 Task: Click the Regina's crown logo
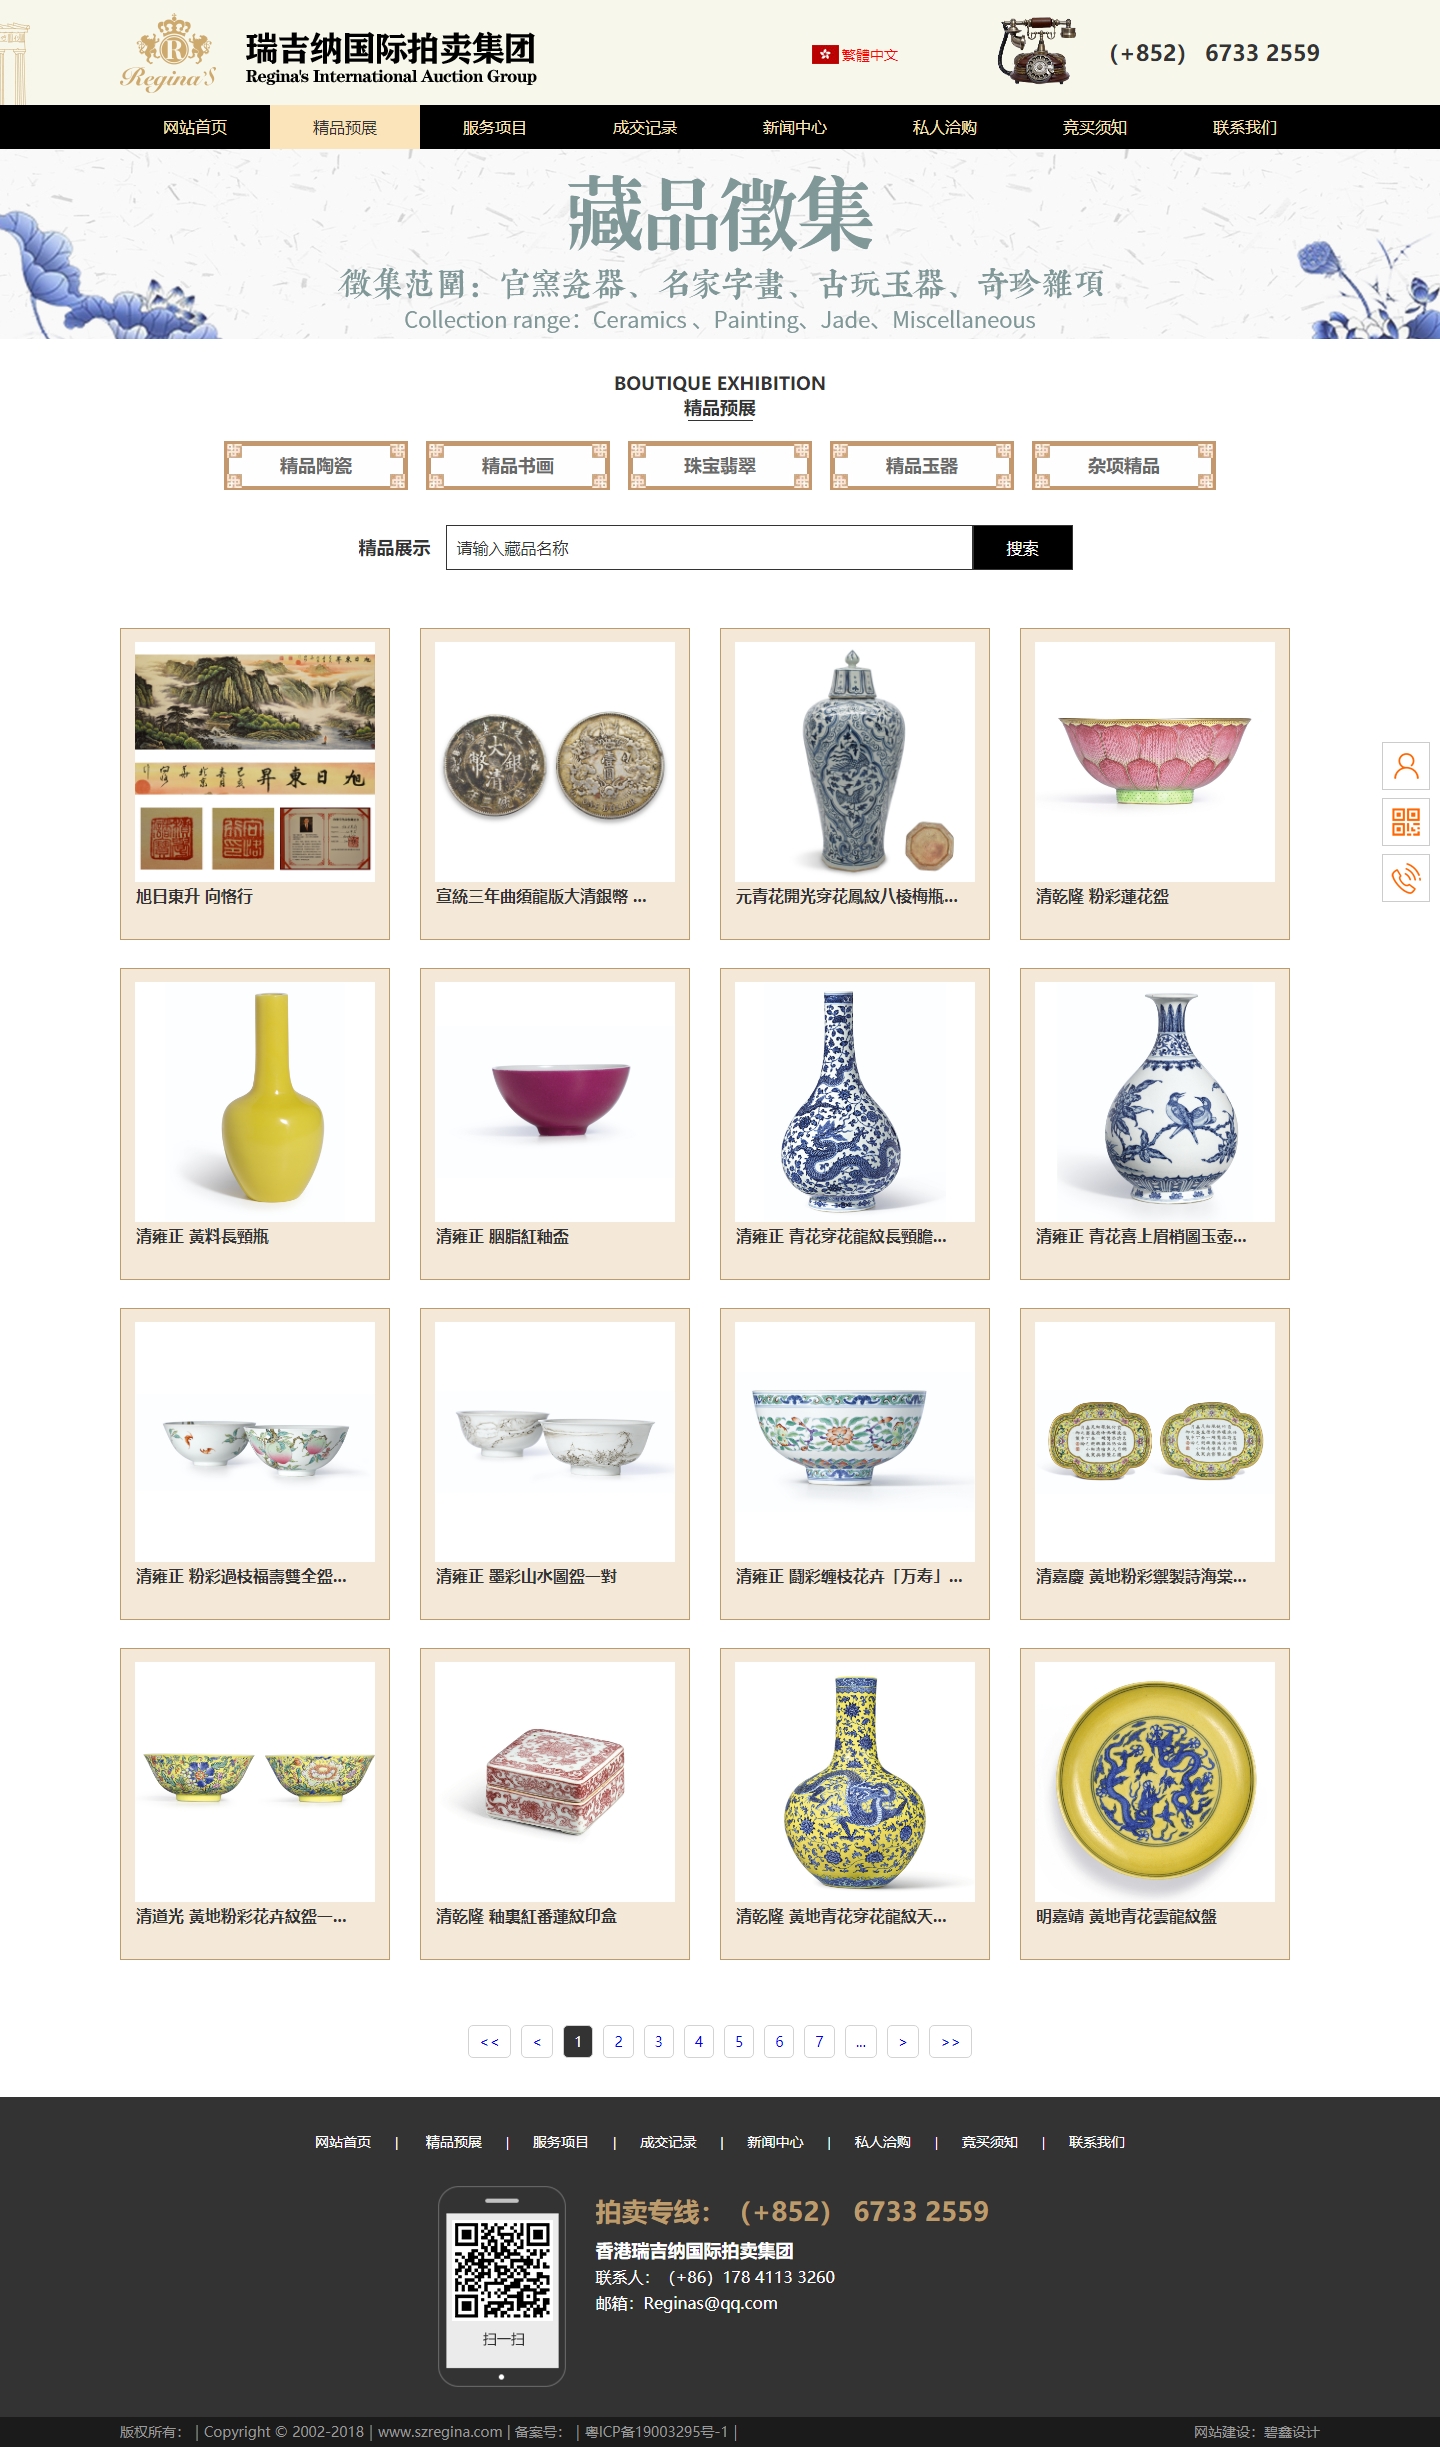[x=170, y=53]
